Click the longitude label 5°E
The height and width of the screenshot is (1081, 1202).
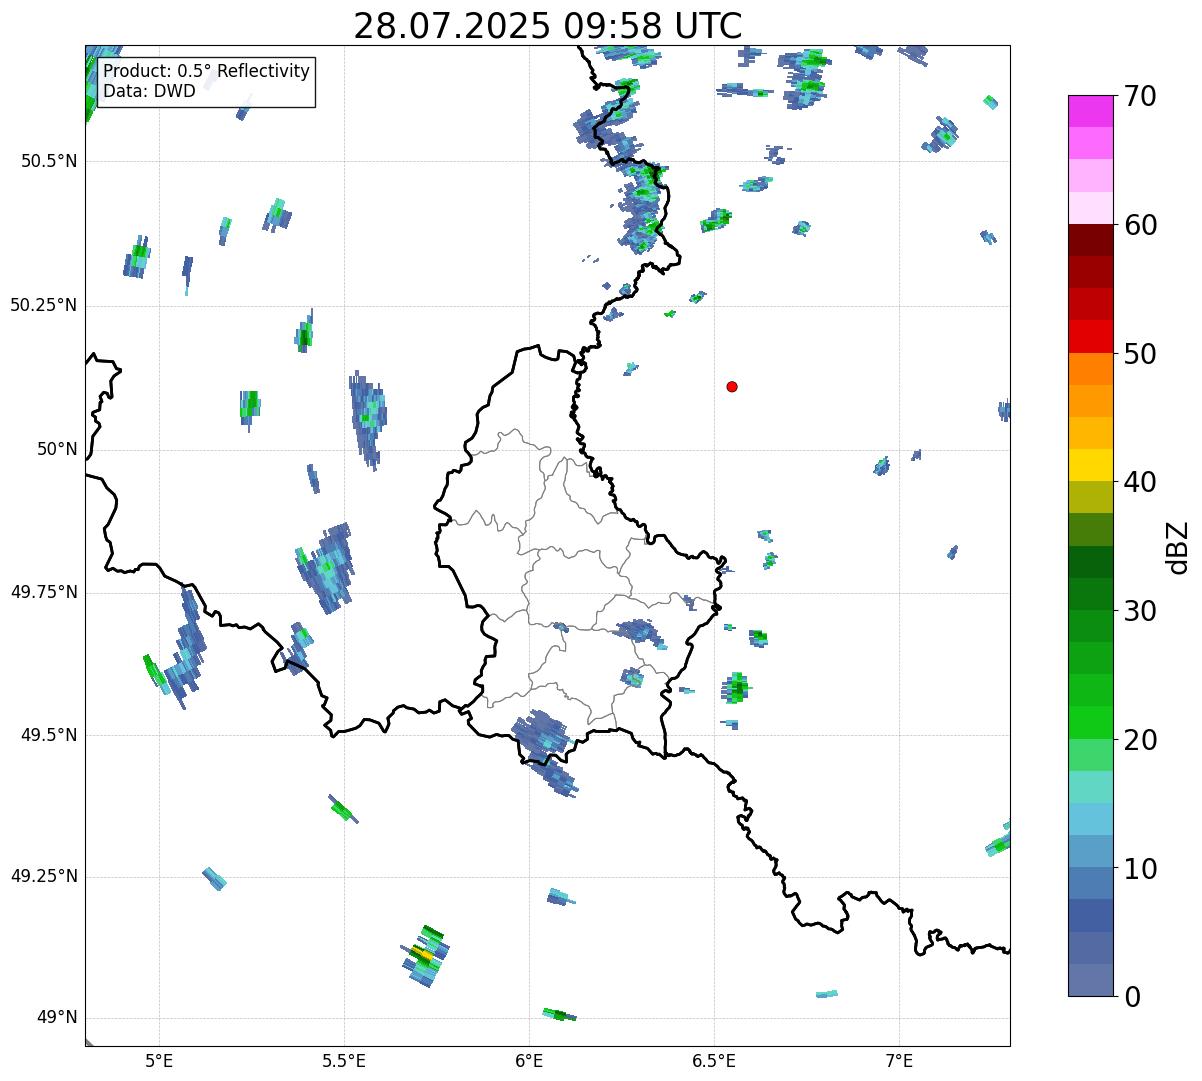(159, 1061)
